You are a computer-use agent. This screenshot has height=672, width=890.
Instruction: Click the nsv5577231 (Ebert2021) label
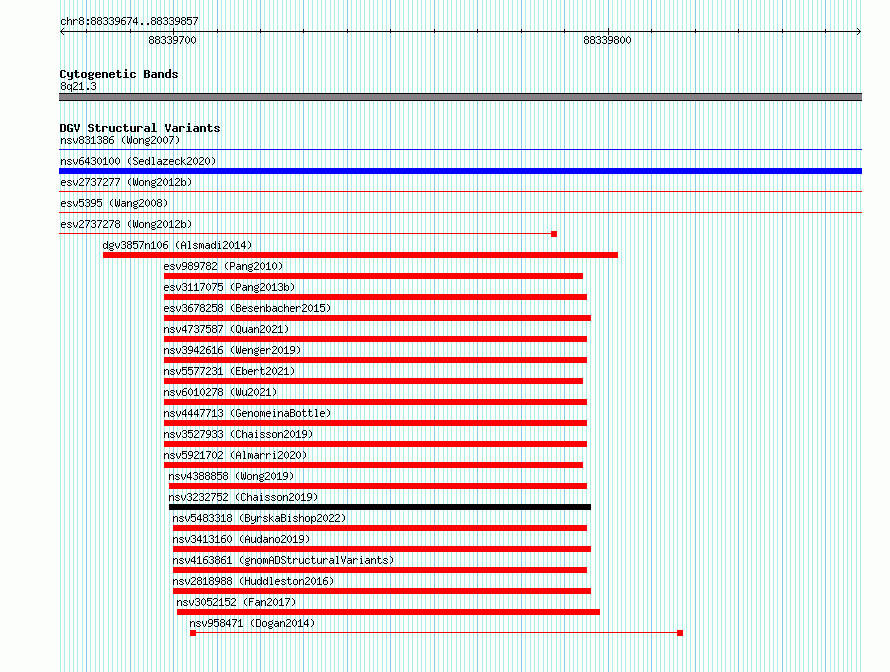pyautogui.click(x=229, y=371)
